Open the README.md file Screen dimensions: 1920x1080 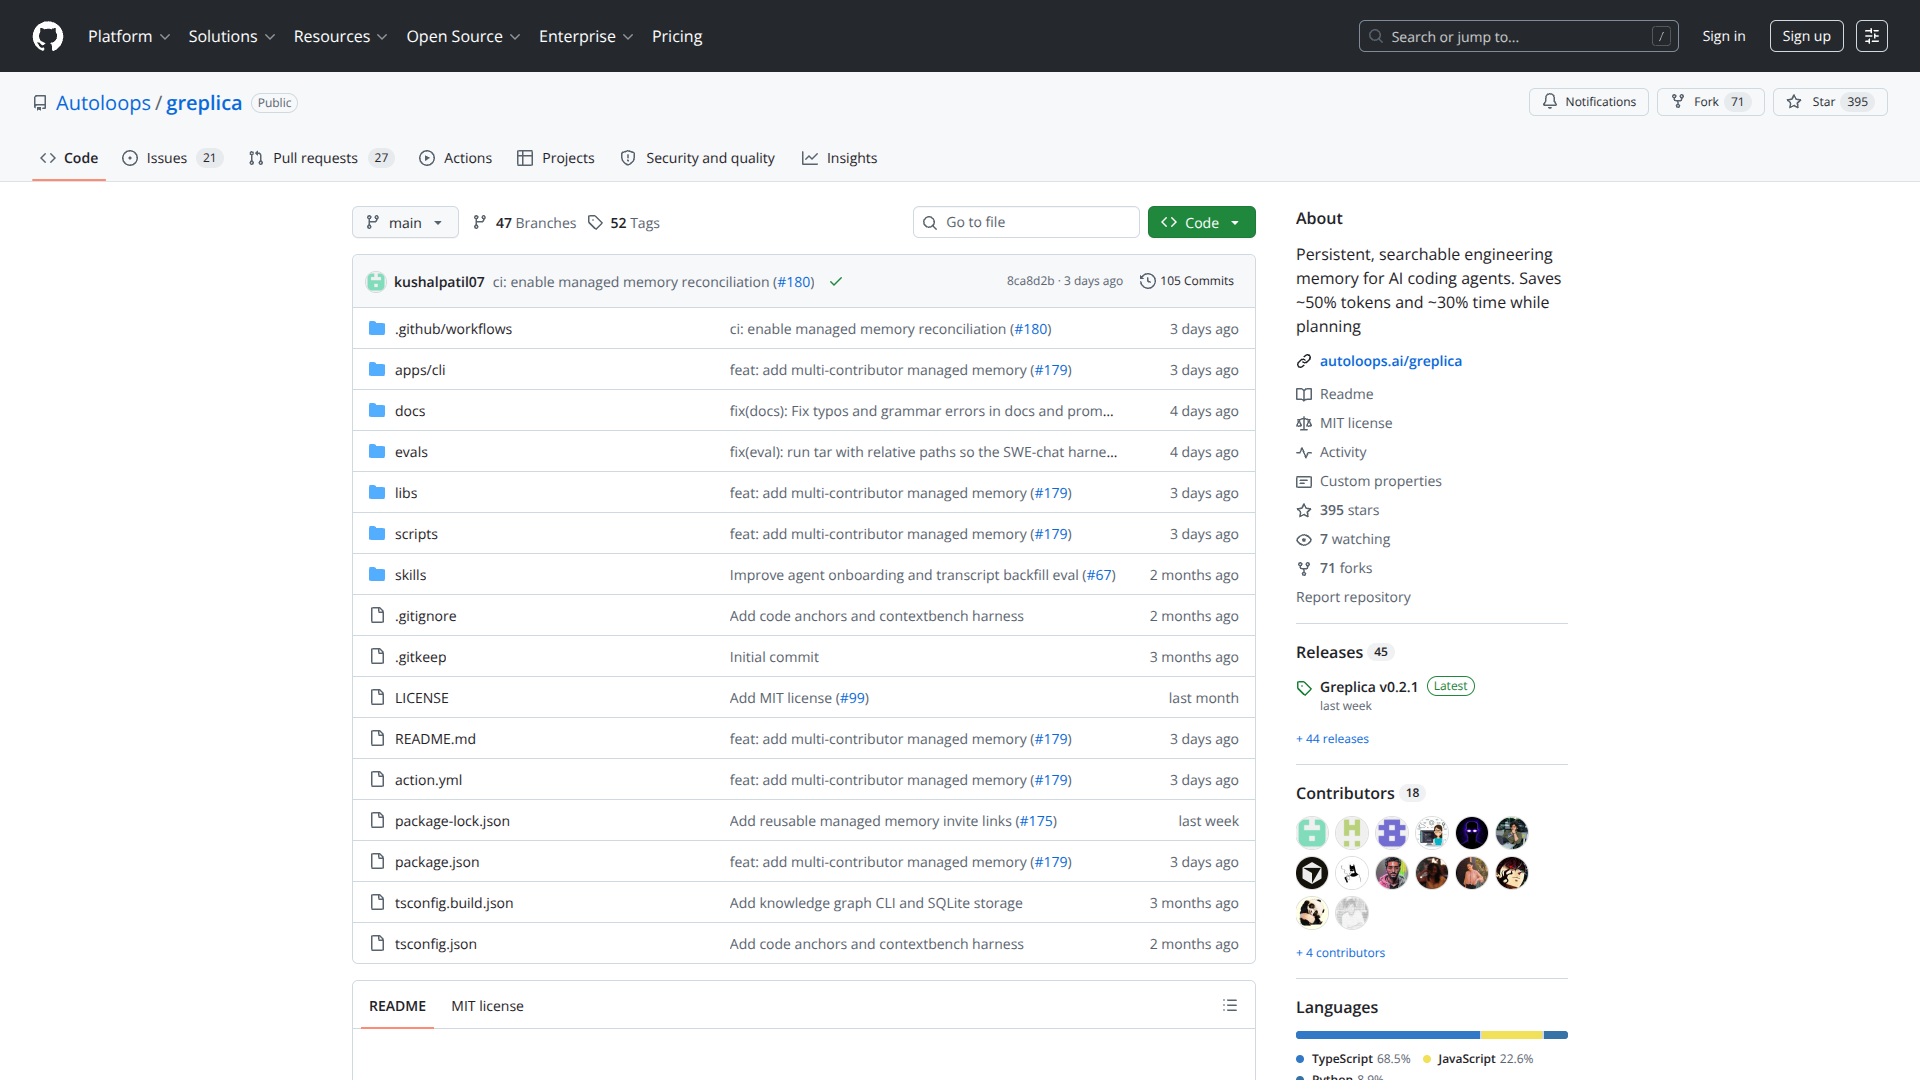tap(435, 739)
